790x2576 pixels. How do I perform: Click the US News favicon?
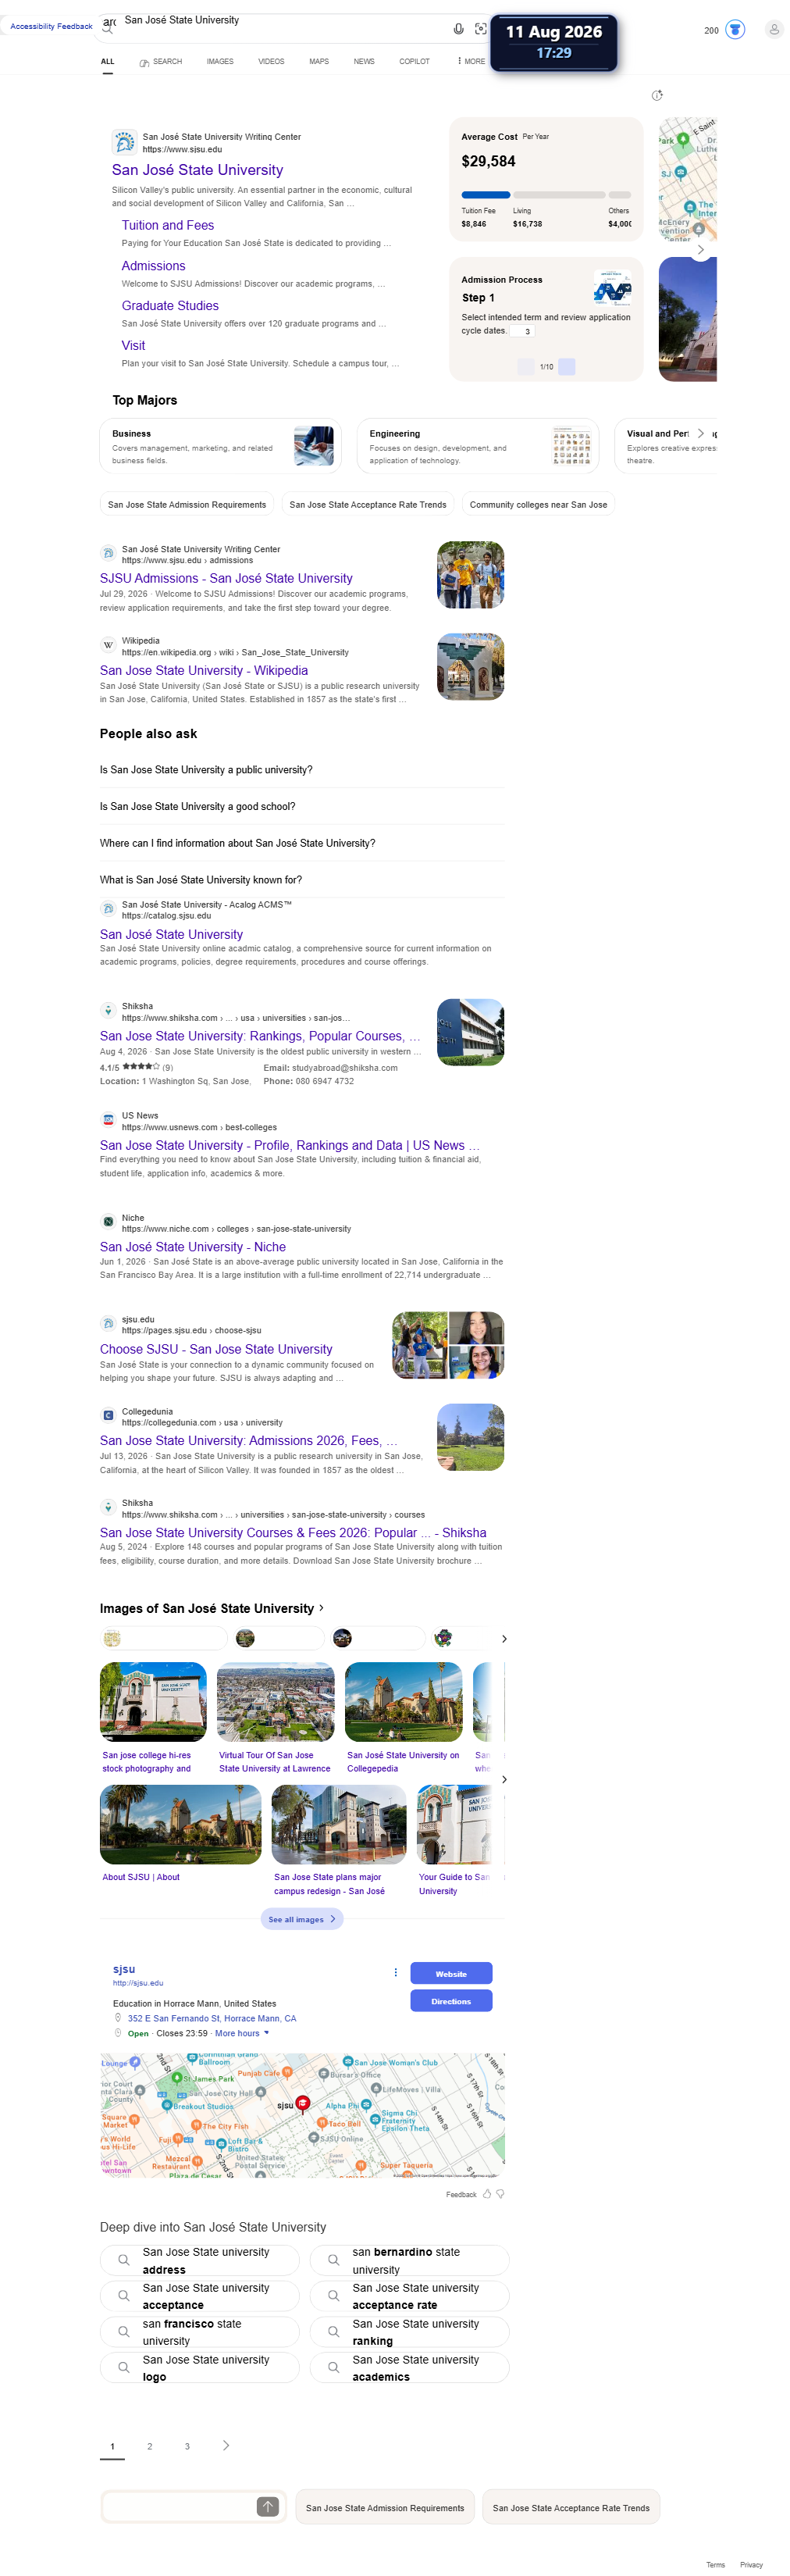108,1120
